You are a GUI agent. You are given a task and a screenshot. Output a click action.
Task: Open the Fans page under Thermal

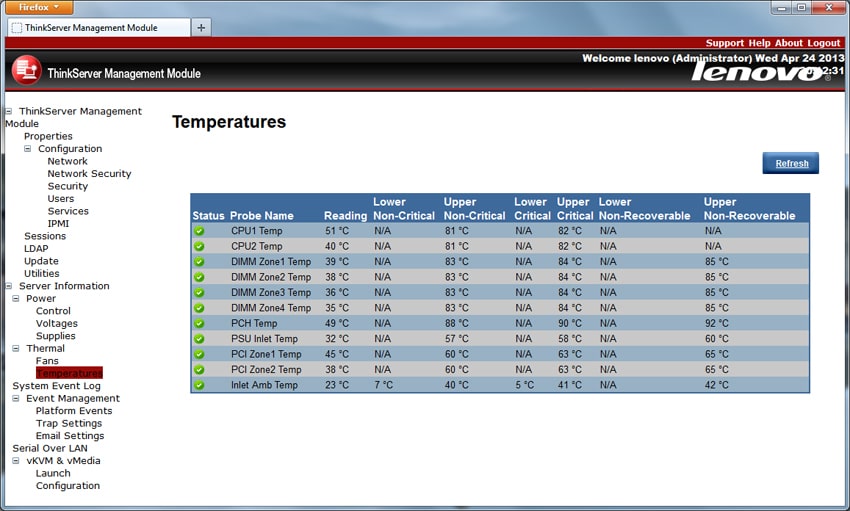coord(47,361)
